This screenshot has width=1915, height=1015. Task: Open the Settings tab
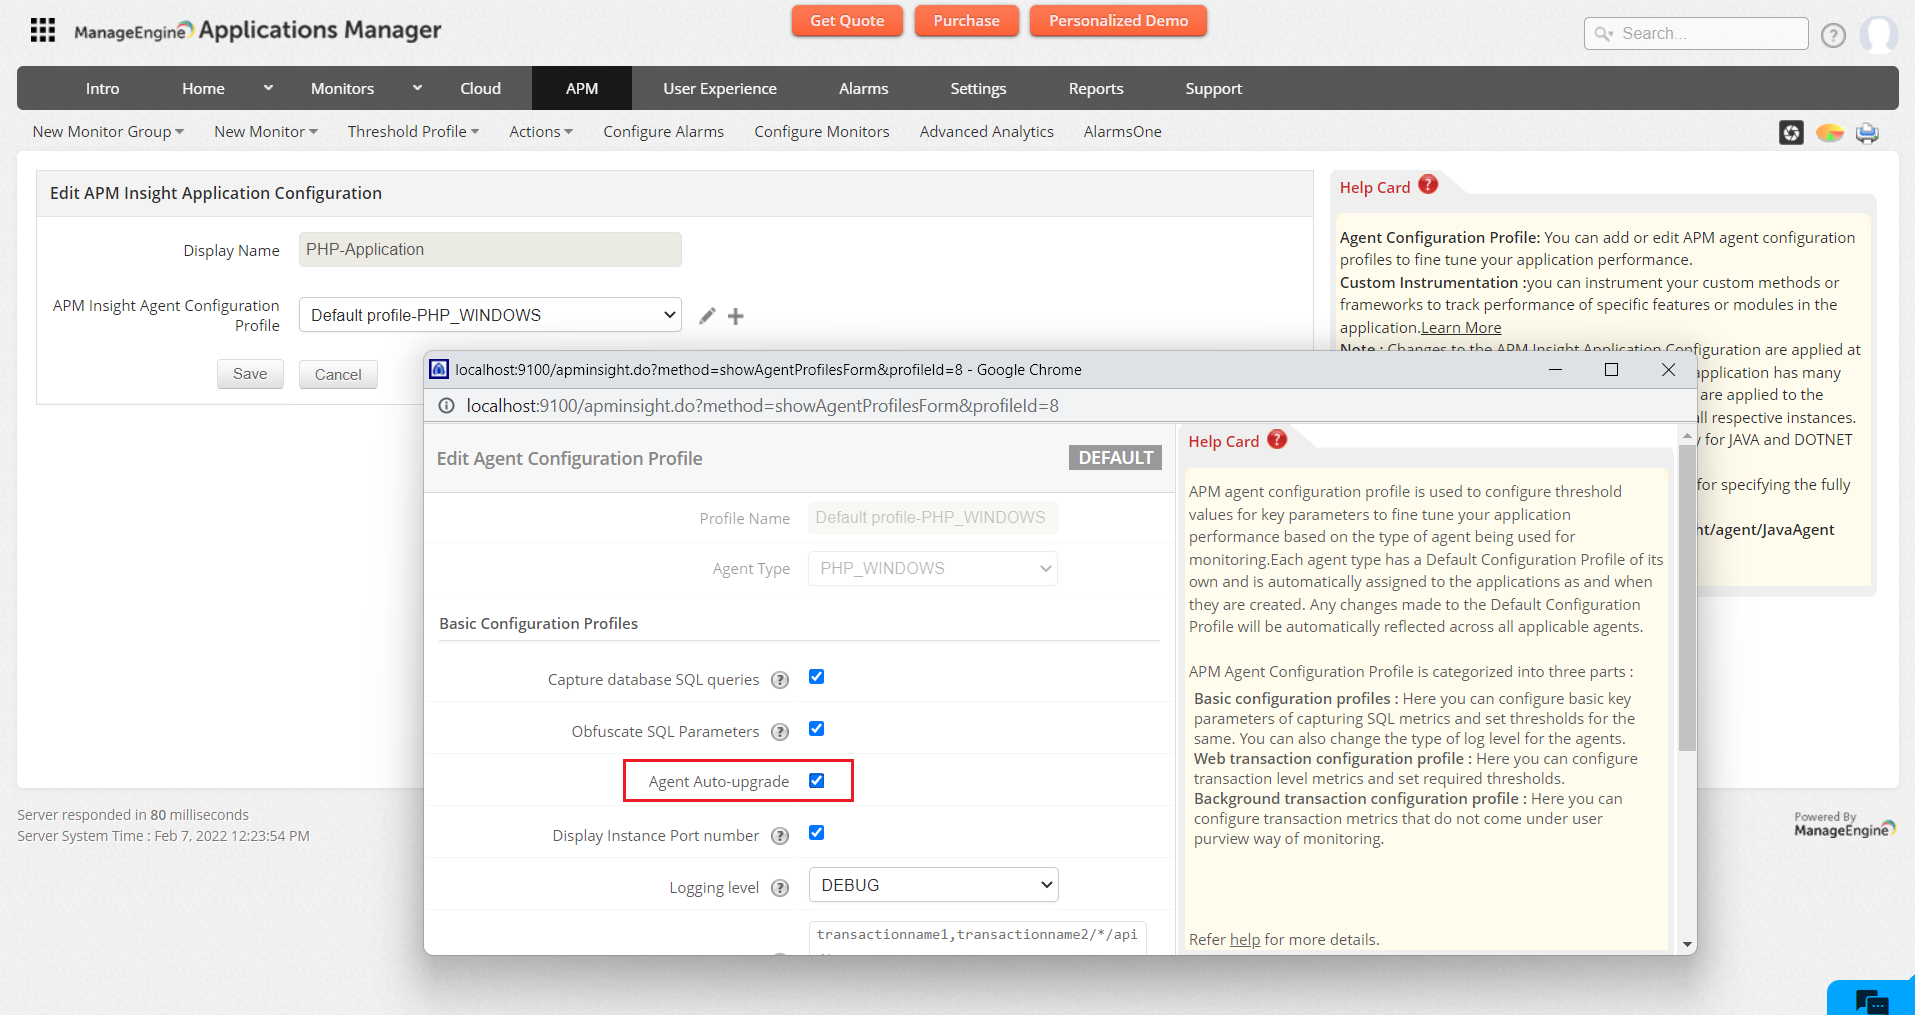tap(978, 88)
